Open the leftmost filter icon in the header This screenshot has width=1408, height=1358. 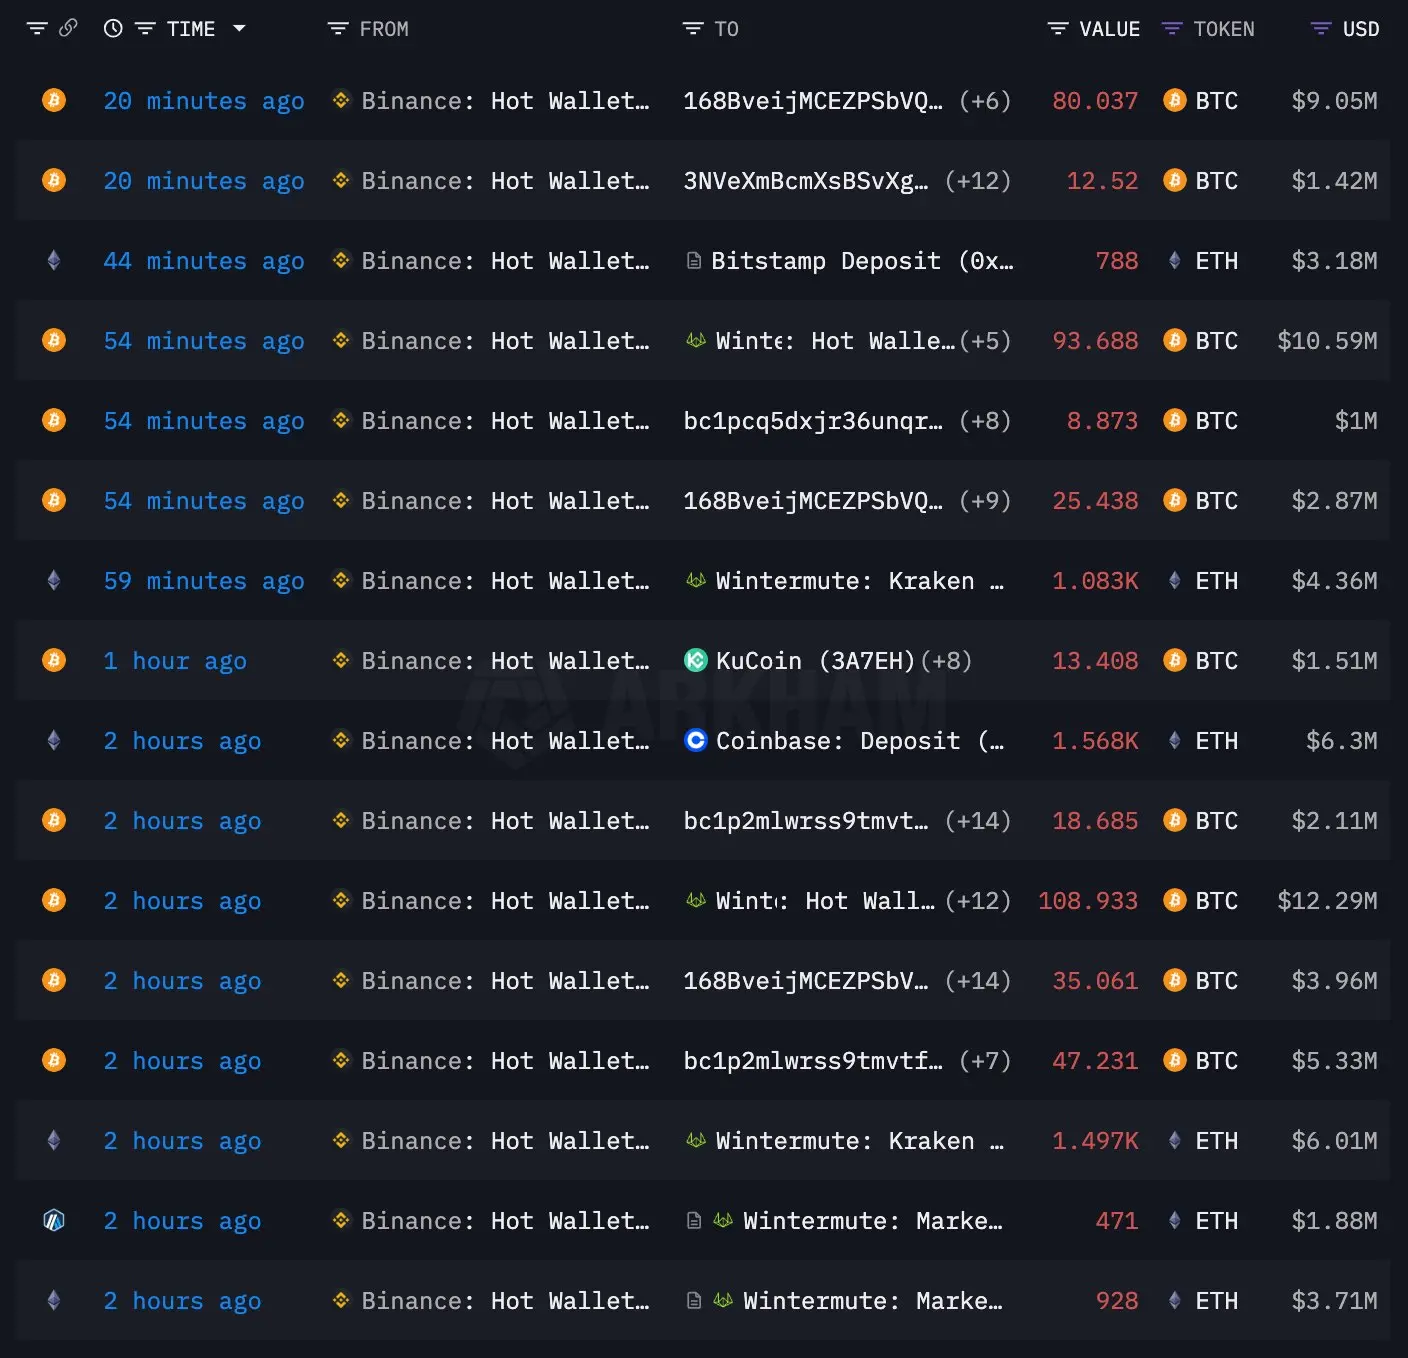(x=37, y=29)
